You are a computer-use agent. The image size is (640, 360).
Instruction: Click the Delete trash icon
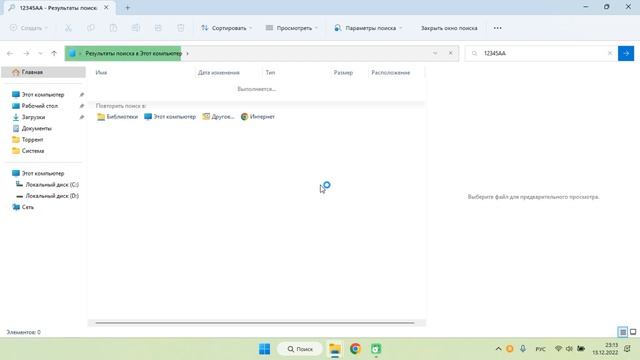click(180, 28)
